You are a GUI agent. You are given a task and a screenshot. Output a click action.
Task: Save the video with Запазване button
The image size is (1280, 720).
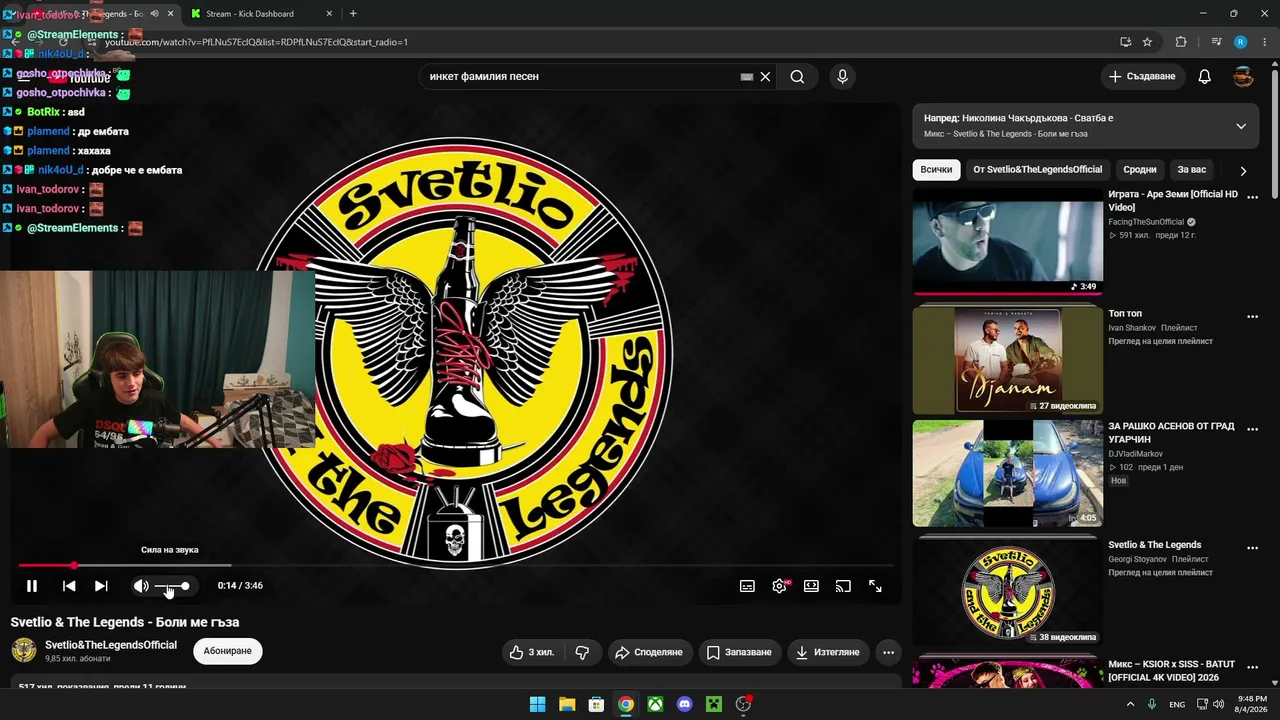[x=739, y=652]
